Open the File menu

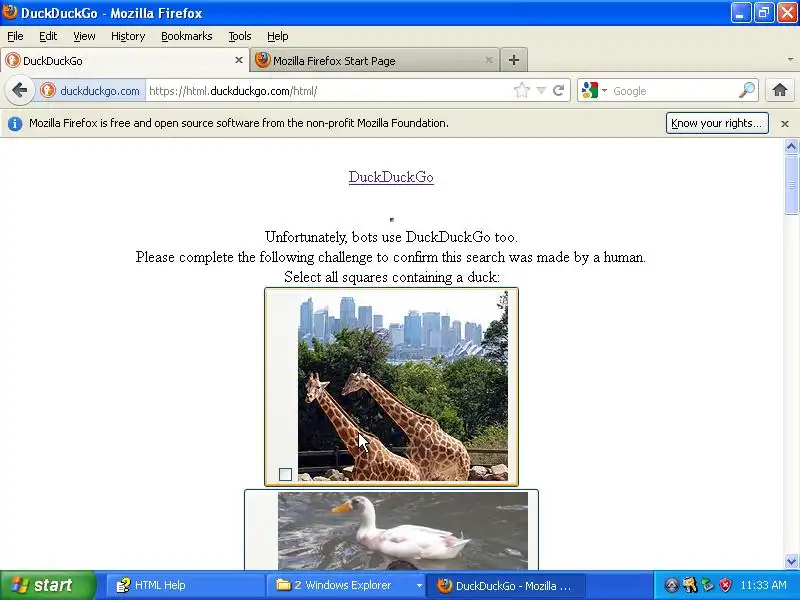pyautogui.click(x=15, y=36)
